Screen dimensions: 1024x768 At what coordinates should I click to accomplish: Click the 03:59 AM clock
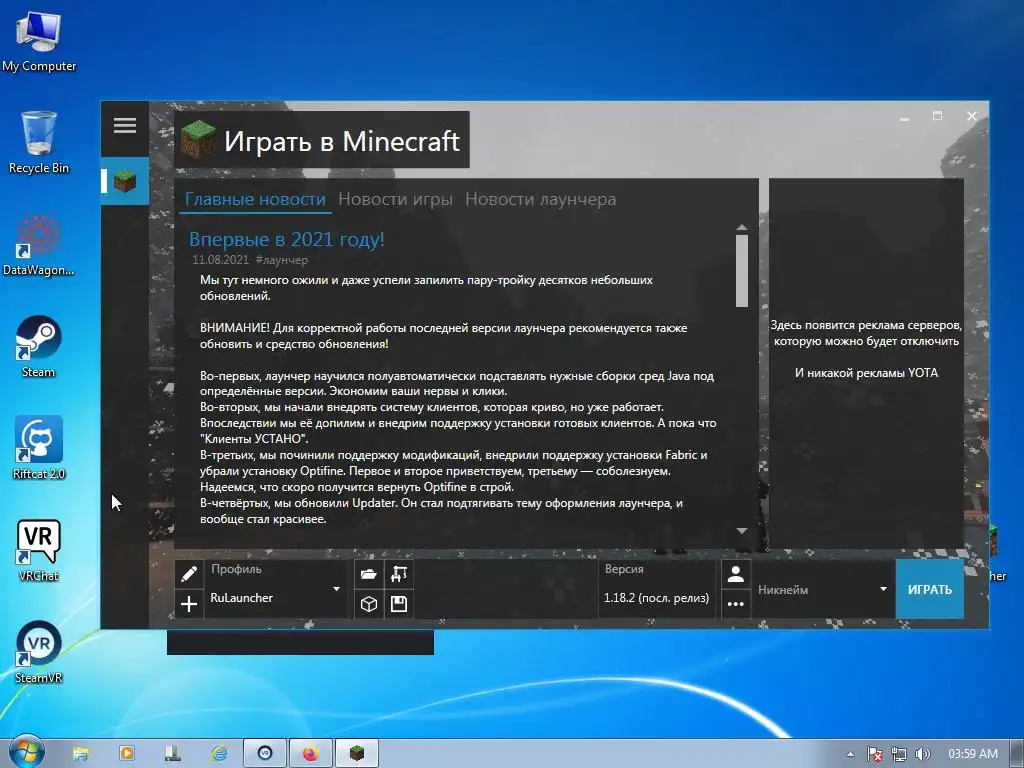click(x=973, y=754)
